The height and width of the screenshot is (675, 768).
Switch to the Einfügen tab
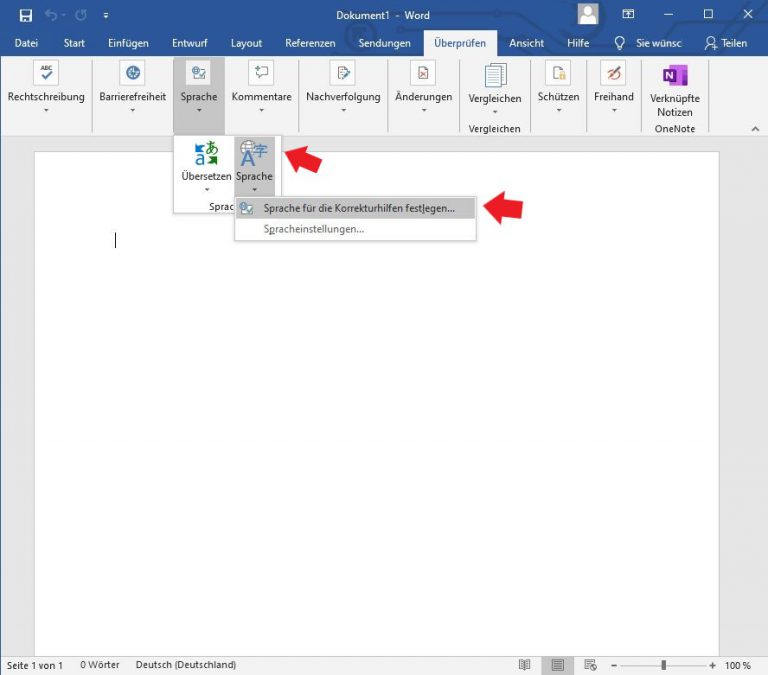pyautogui.click(x=128, y=43)
